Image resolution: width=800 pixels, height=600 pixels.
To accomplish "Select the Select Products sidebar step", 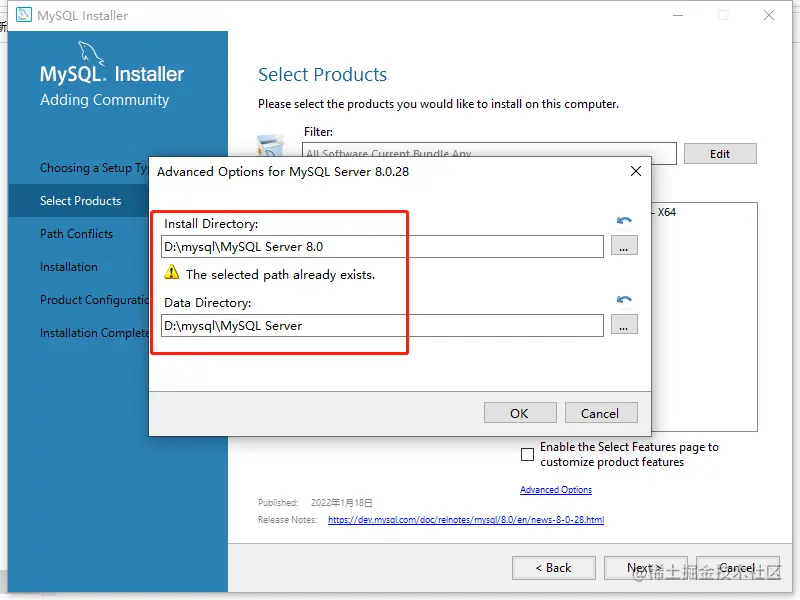I will click(x=81, y=201).
